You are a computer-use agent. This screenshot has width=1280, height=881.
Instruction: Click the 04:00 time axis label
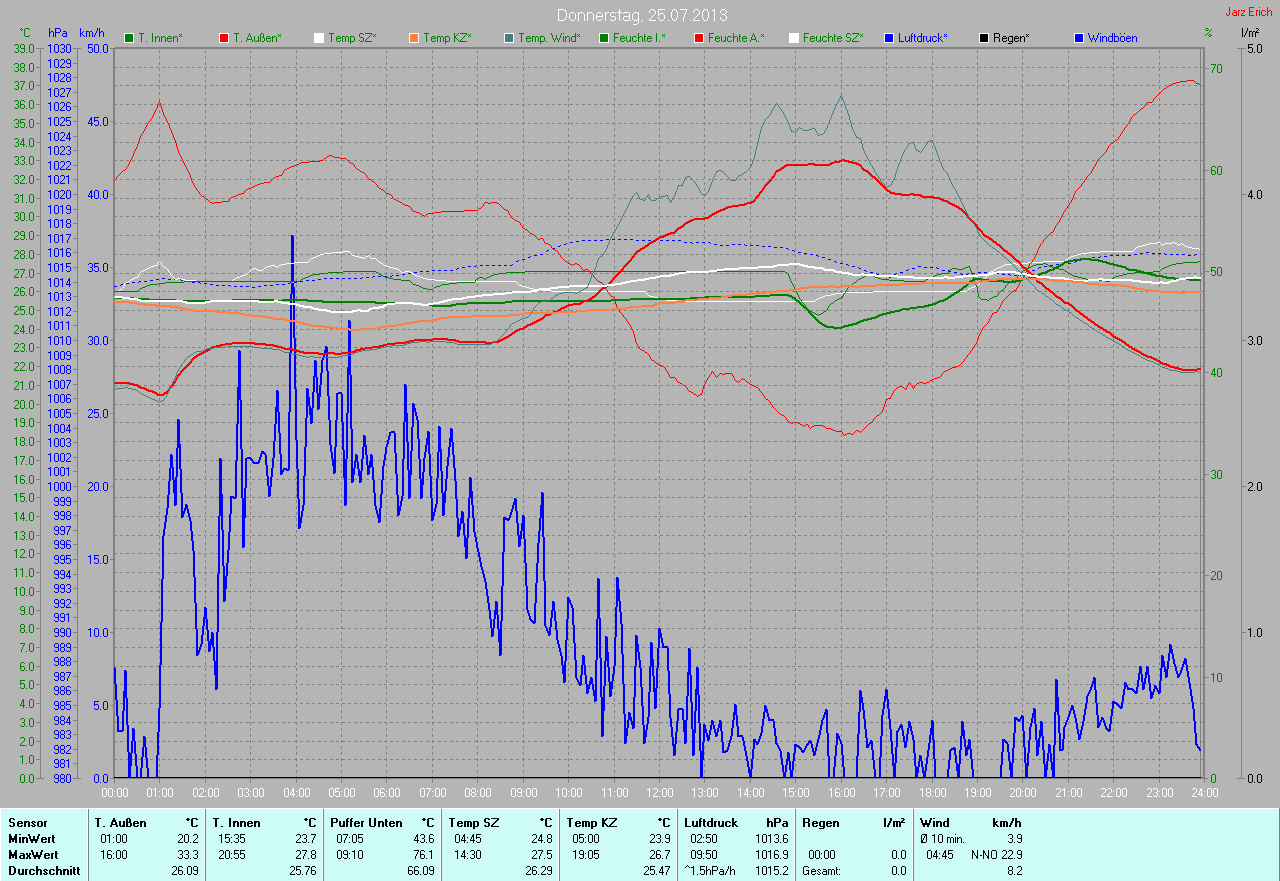pos(296,793)
